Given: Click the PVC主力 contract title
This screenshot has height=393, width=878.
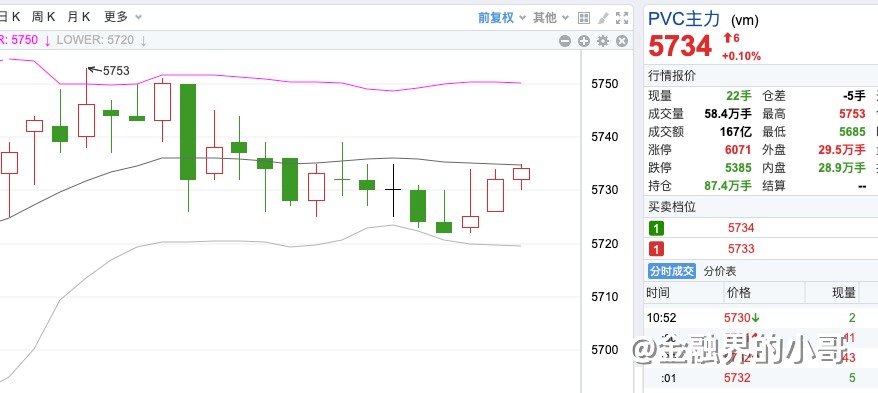Looking at the screenshot, I should (684, 19).
